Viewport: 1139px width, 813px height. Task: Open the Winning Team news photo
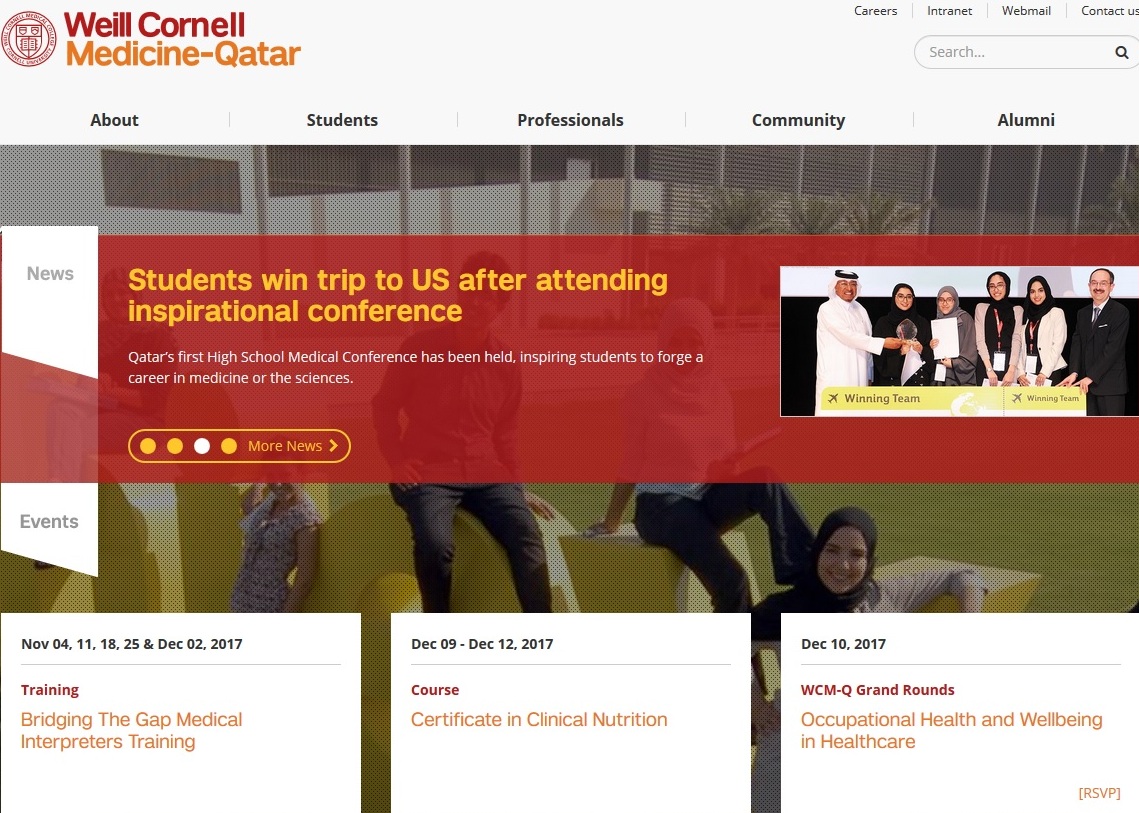[959, 341]
